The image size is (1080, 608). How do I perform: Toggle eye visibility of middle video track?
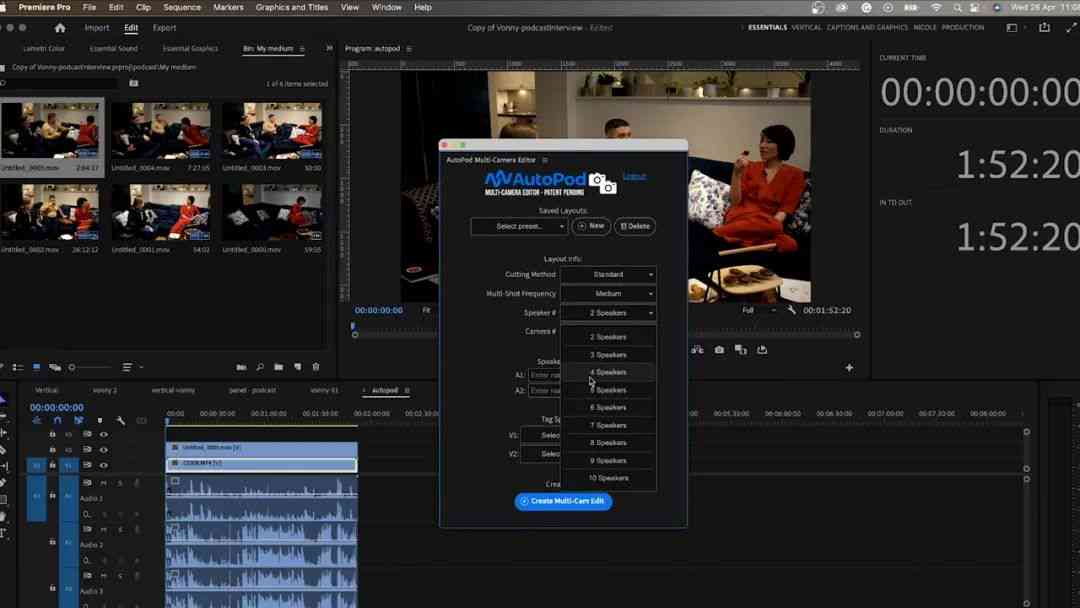[103, 450]
